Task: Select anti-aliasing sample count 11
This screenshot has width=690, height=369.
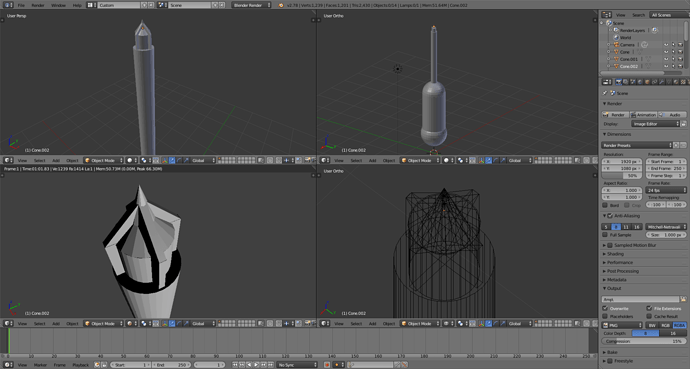Action: pos(626,227)
